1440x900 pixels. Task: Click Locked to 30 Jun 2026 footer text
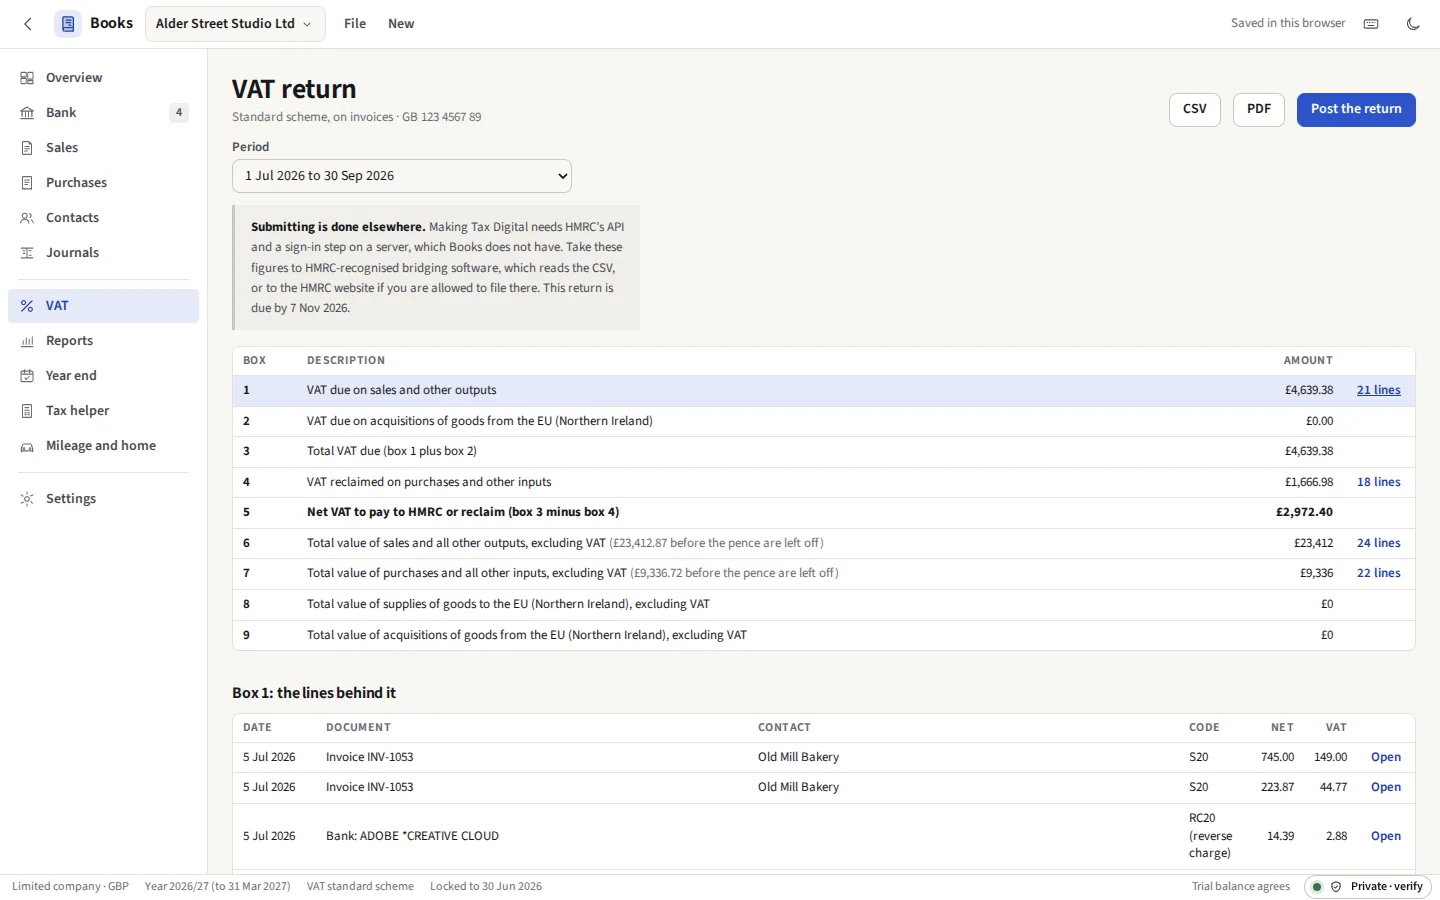486,887
